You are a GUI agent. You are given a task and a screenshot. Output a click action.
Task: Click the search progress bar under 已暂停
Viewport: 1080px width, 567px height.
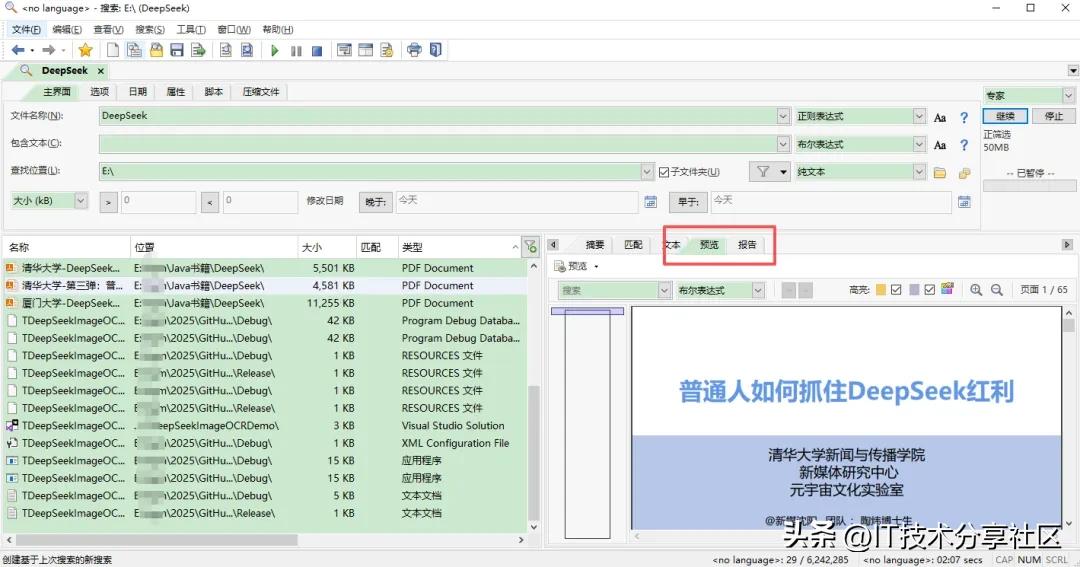click(x=1029, y=186)
